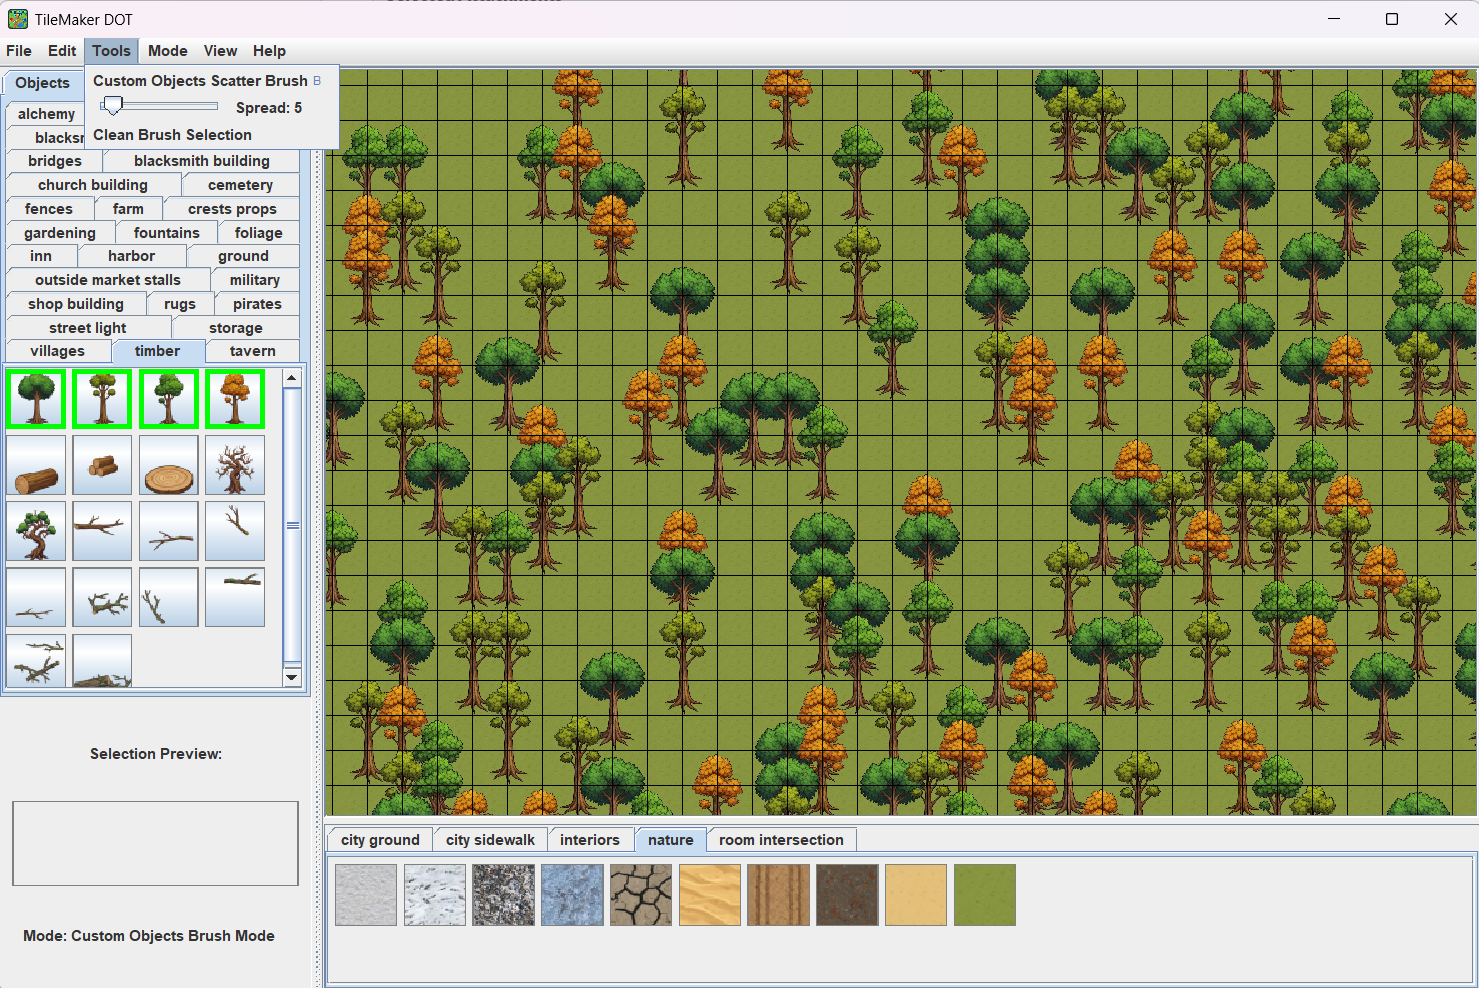Switch to the city ground tile tab
The width and height of the screenshot is (1479, 988).
tap(380, 840)
